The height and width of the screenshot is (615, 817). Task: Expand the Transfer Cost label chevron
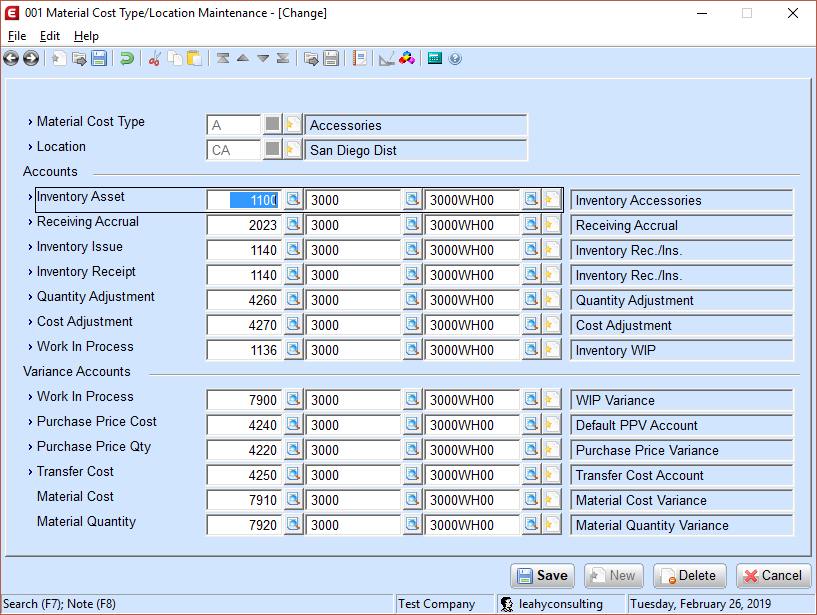(30, 472)
